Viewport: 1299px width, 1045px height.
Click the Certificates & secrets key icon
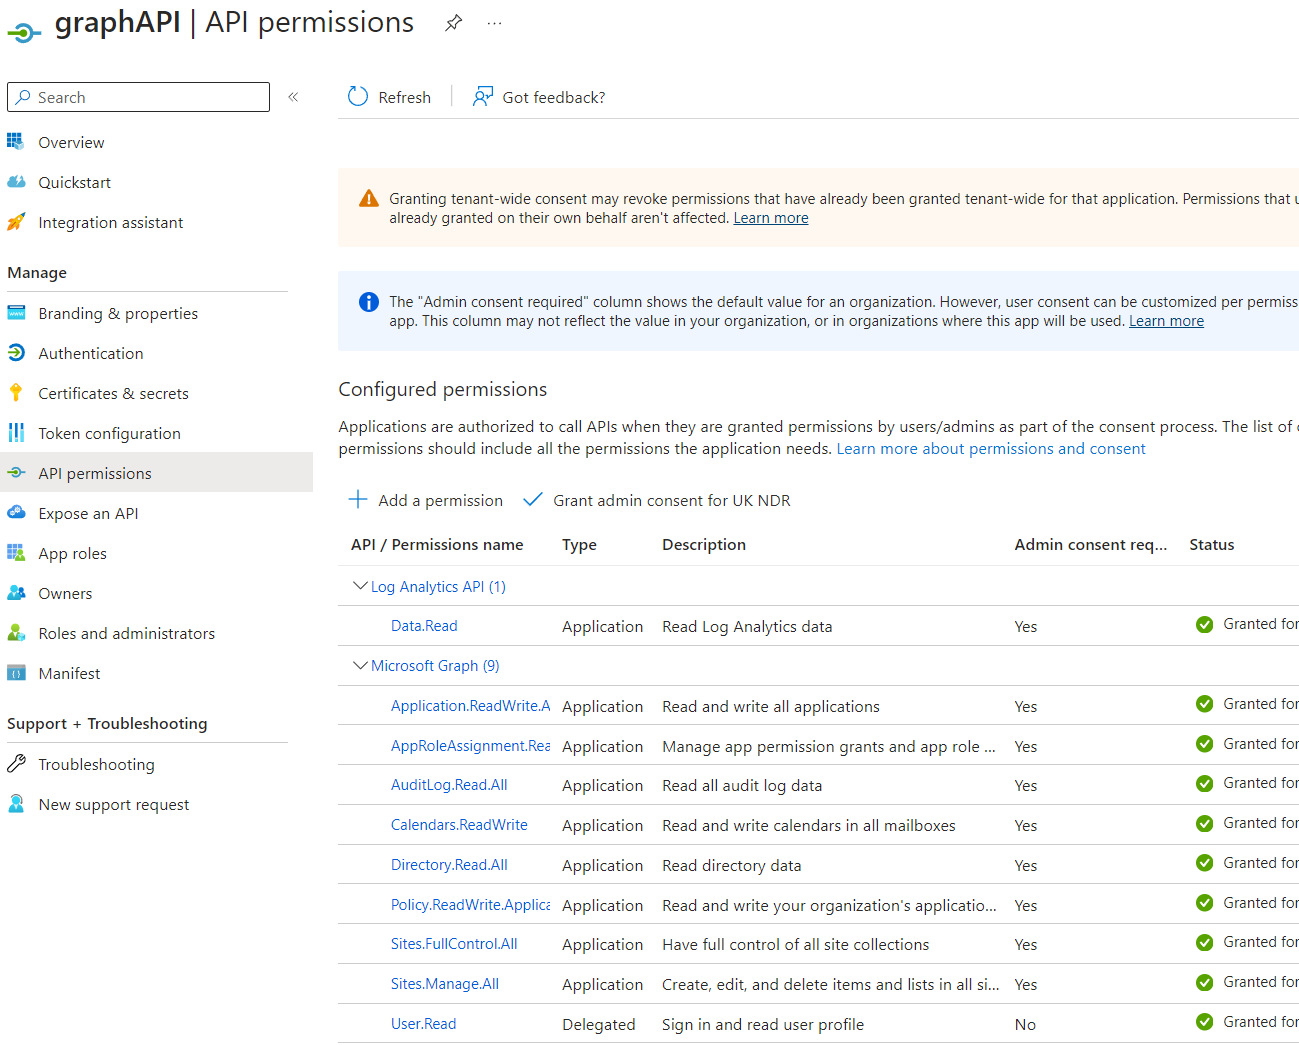point(16,393)
